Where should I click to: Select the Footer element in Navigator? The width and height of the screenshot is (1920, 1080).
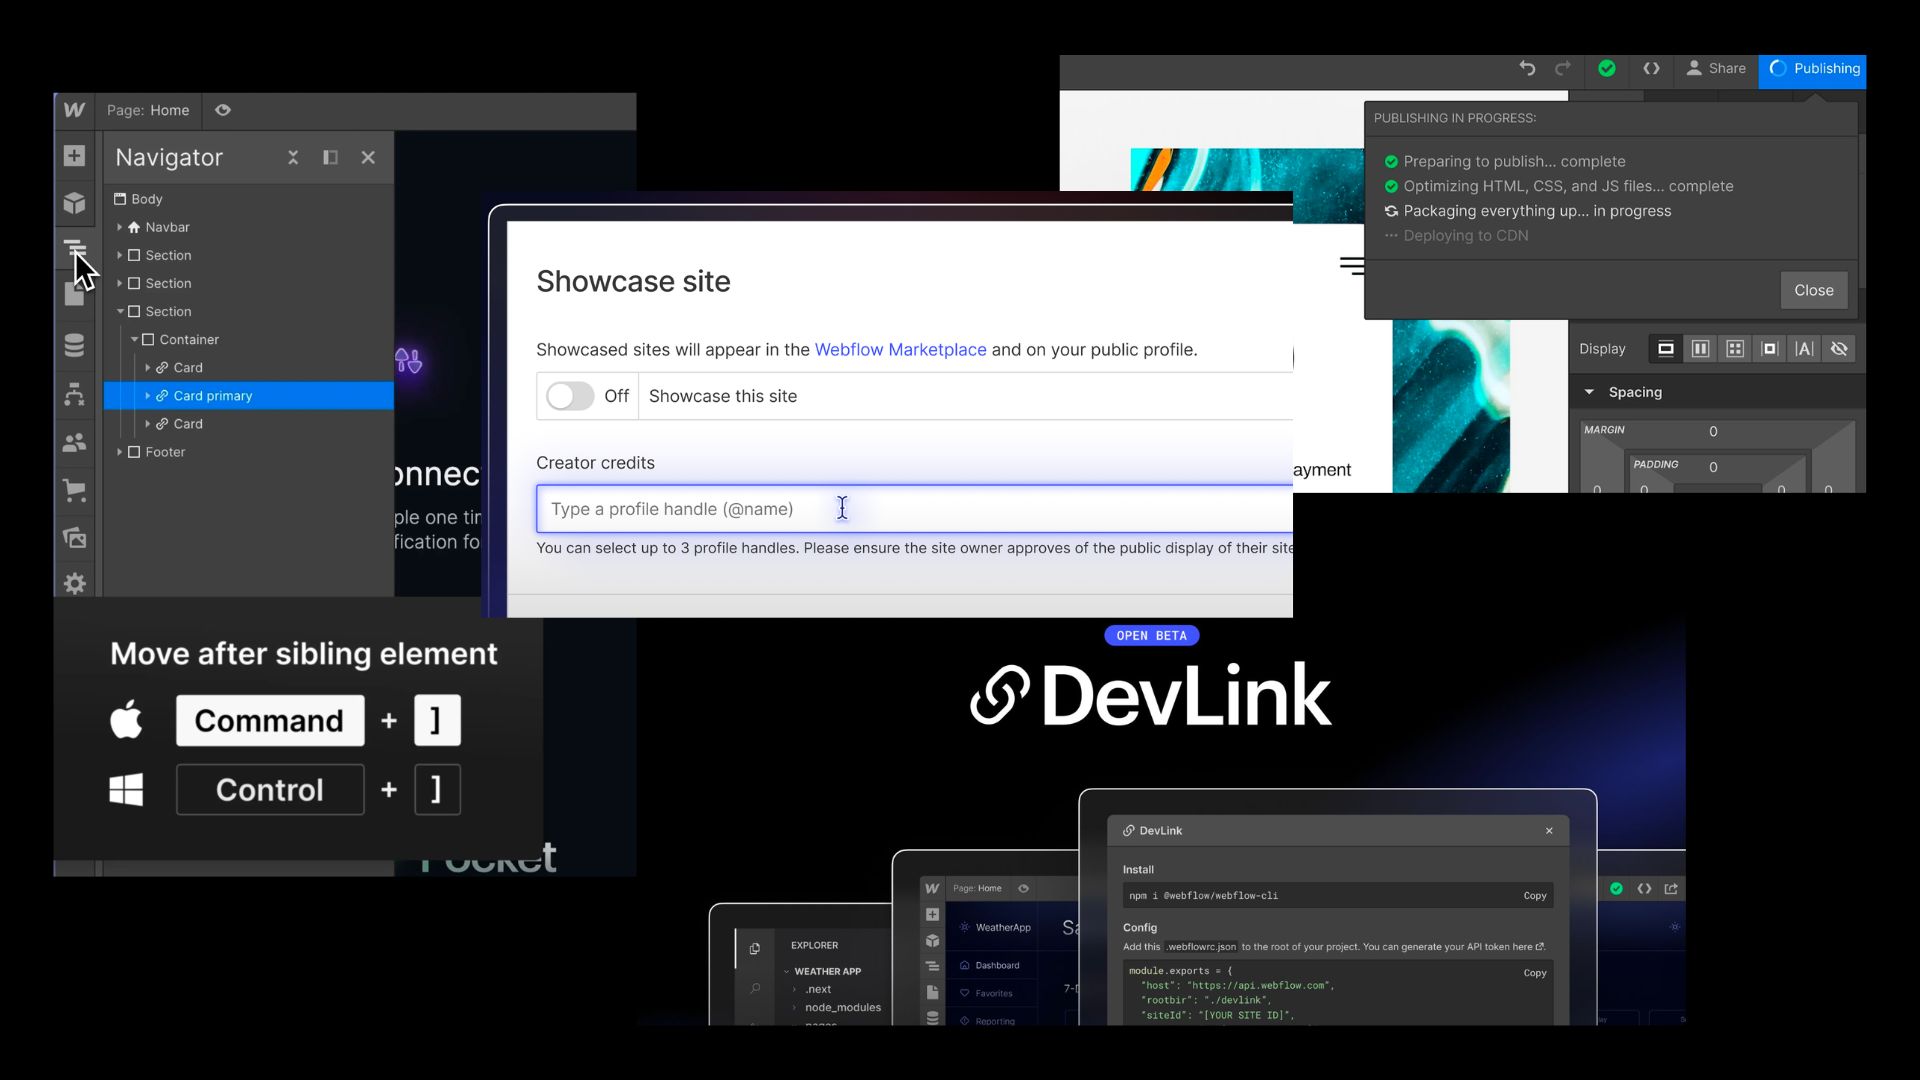point(165,452)
